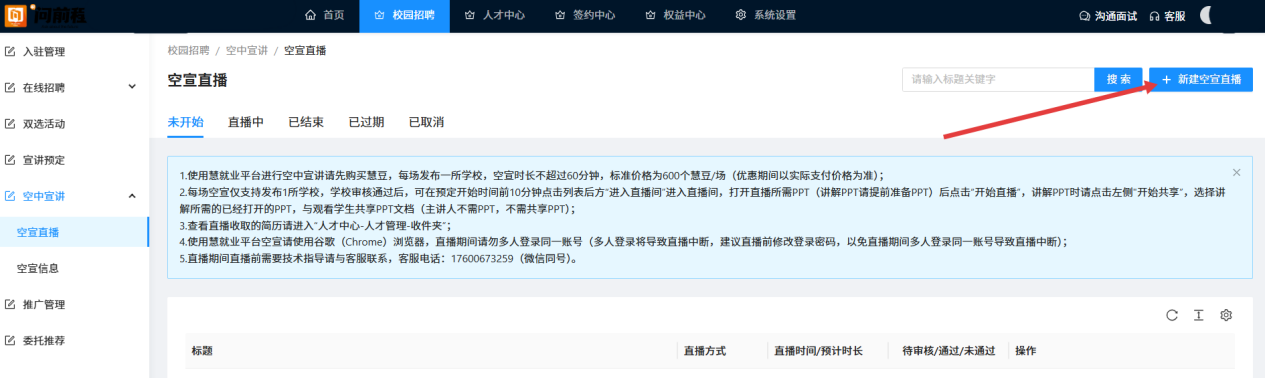Click the user avatar icon
Image resolution: width=1265 pixels, height=378 pixels.
click(x=1207, y=15)
